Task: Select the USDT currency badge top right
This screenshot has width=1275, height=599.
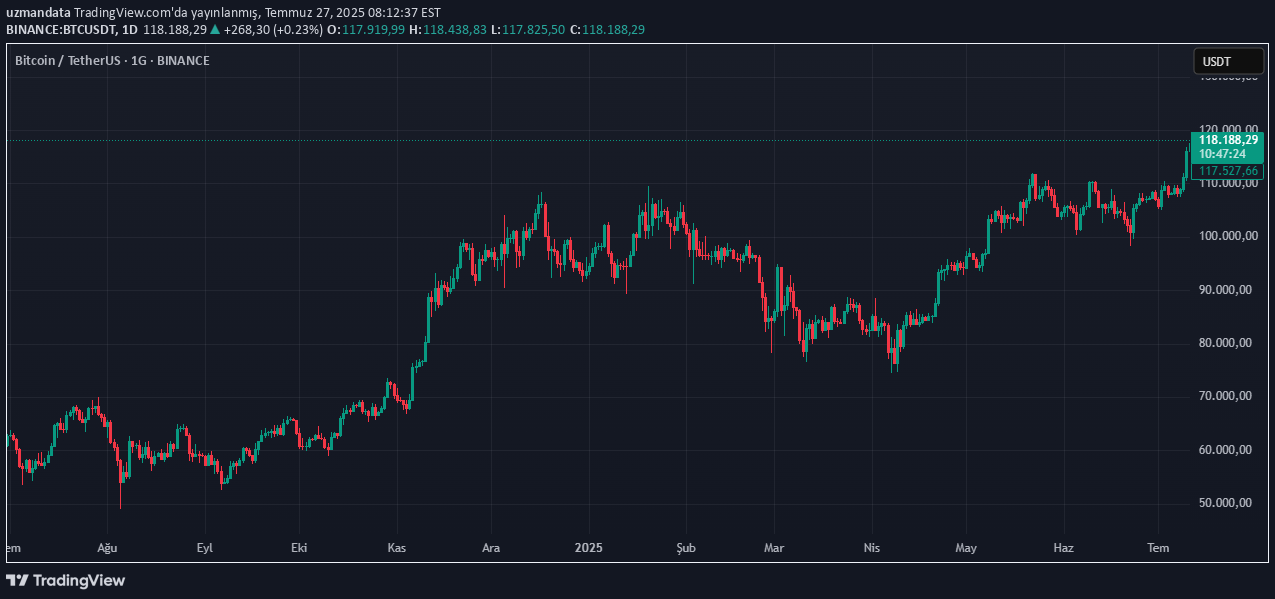Action: pos(1227,61)
